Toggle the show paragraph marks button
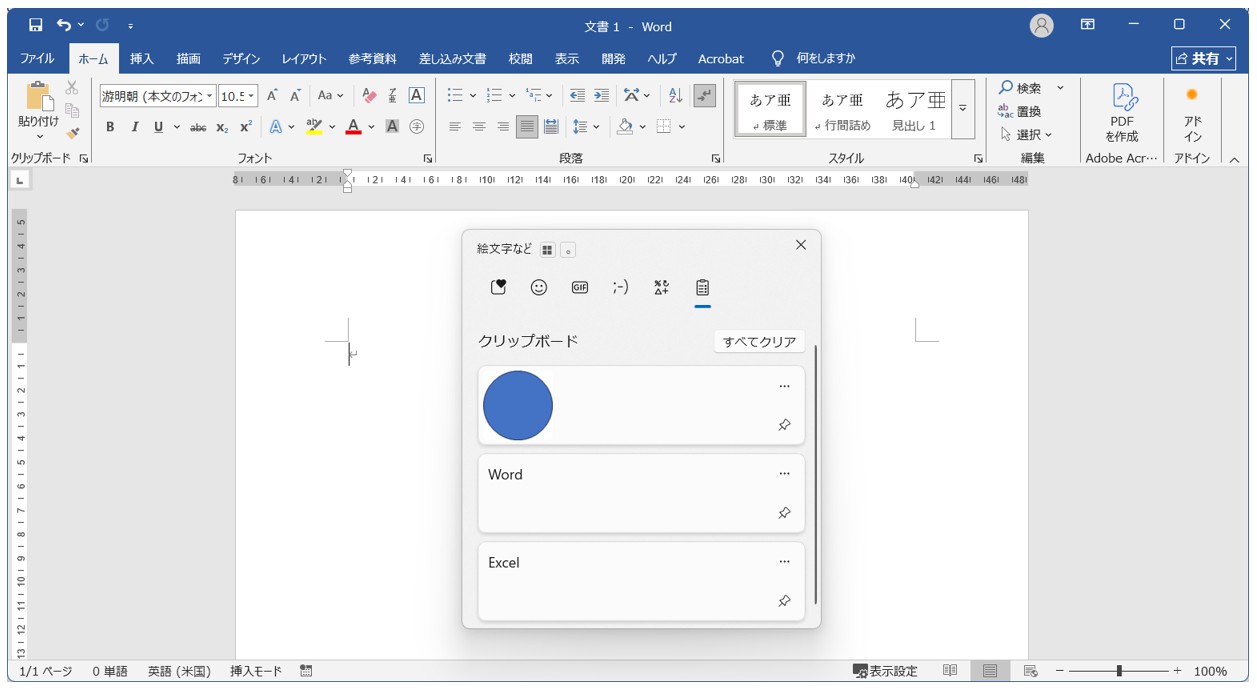This screenshot has height=690, width=1257. coord(706,96)
